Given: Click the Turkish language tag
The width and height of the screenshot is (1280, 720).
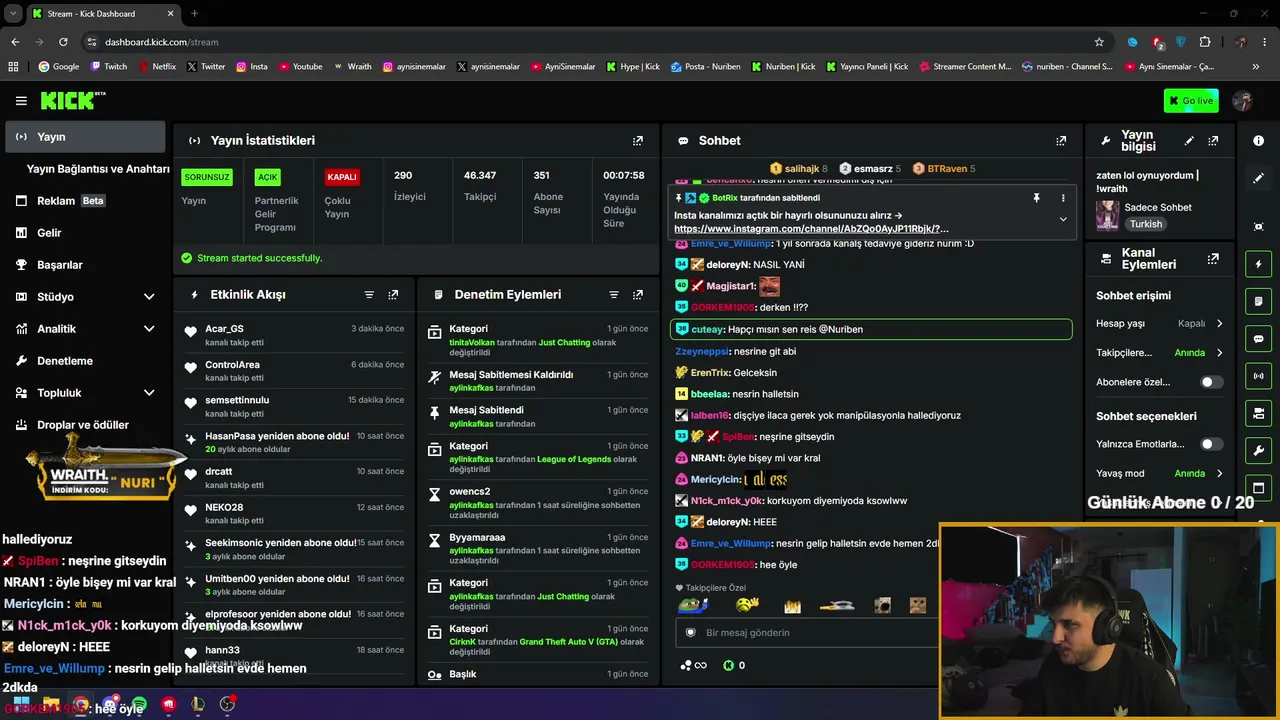Looking at the screenshot, I should [1146, 224].
